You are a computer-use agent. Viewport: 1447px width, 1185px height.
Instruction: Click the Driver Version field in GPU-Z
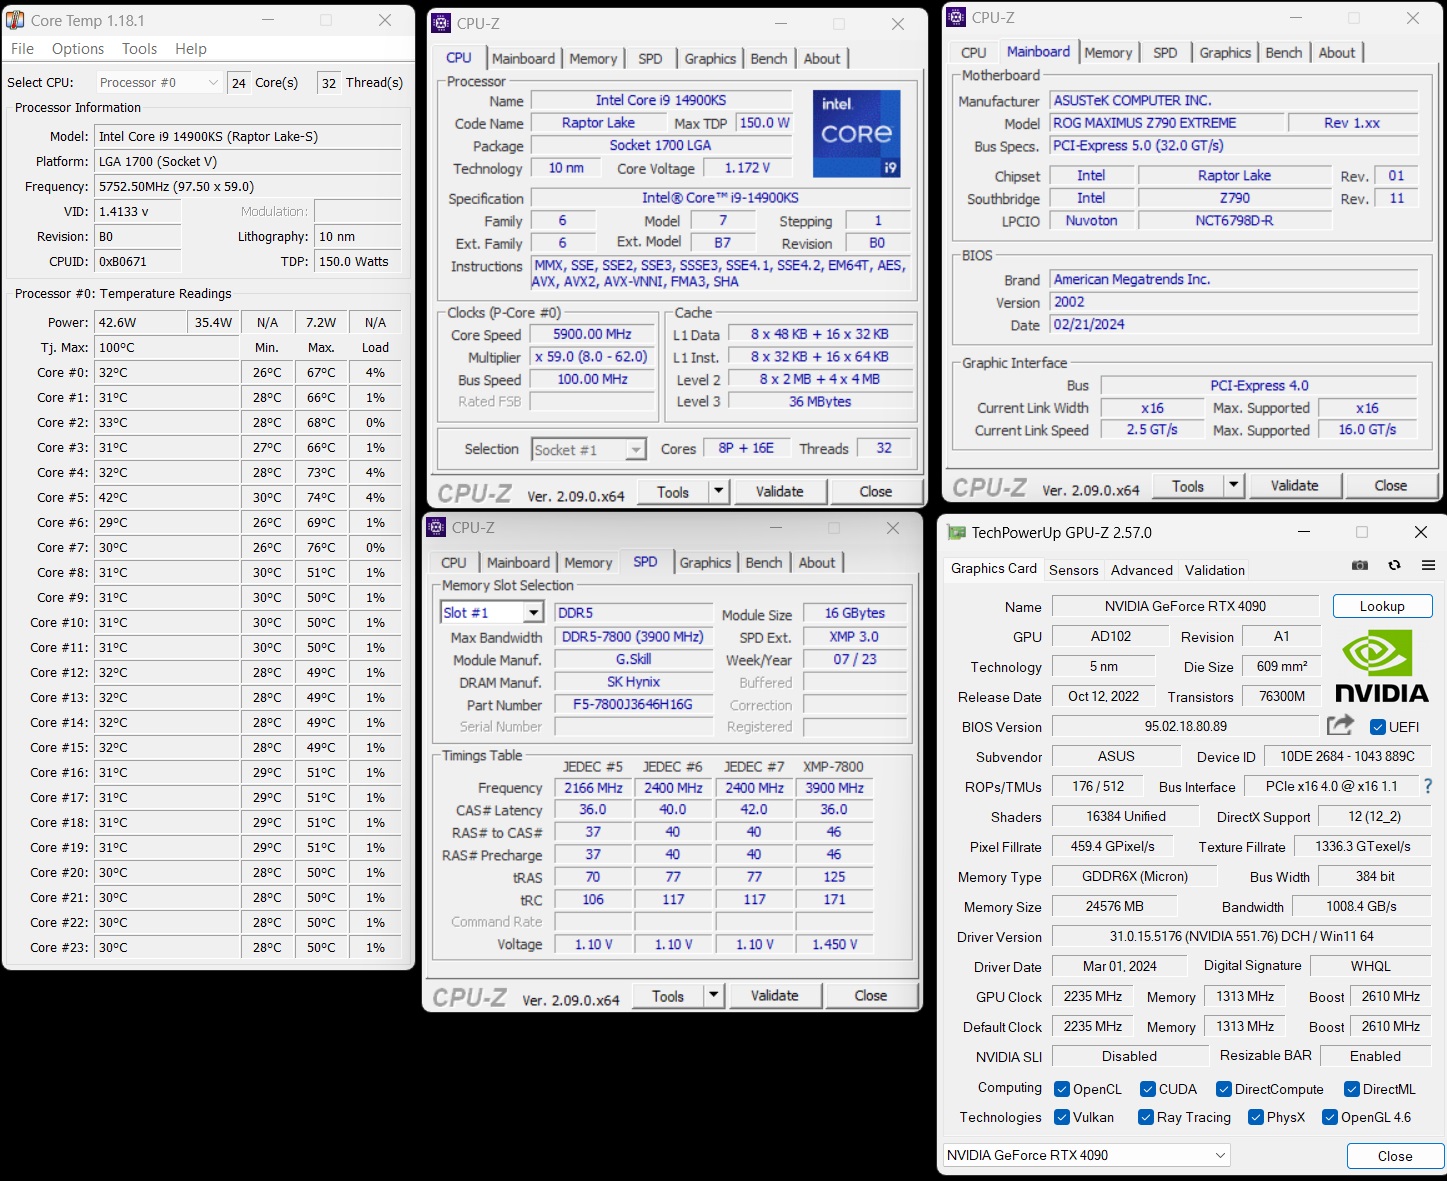(1241, 936)
